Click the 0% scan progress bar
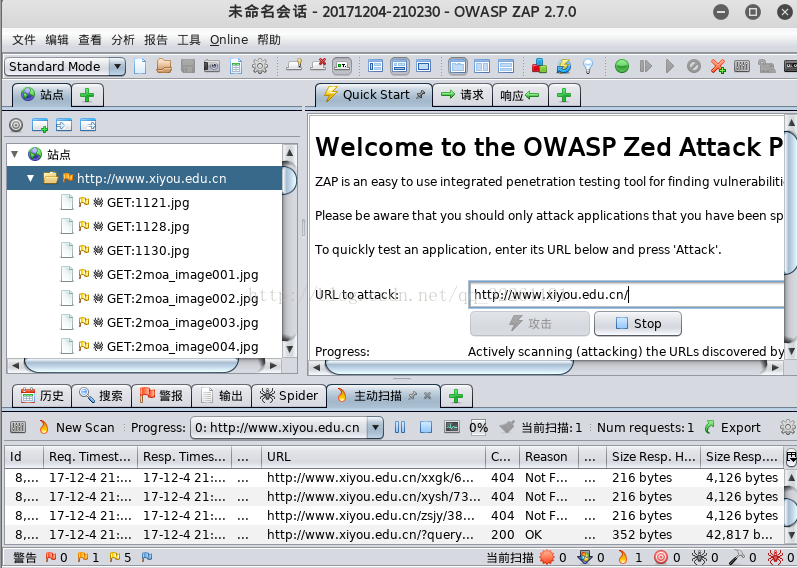This screenshot has height=568, width=797. (478, 428)
